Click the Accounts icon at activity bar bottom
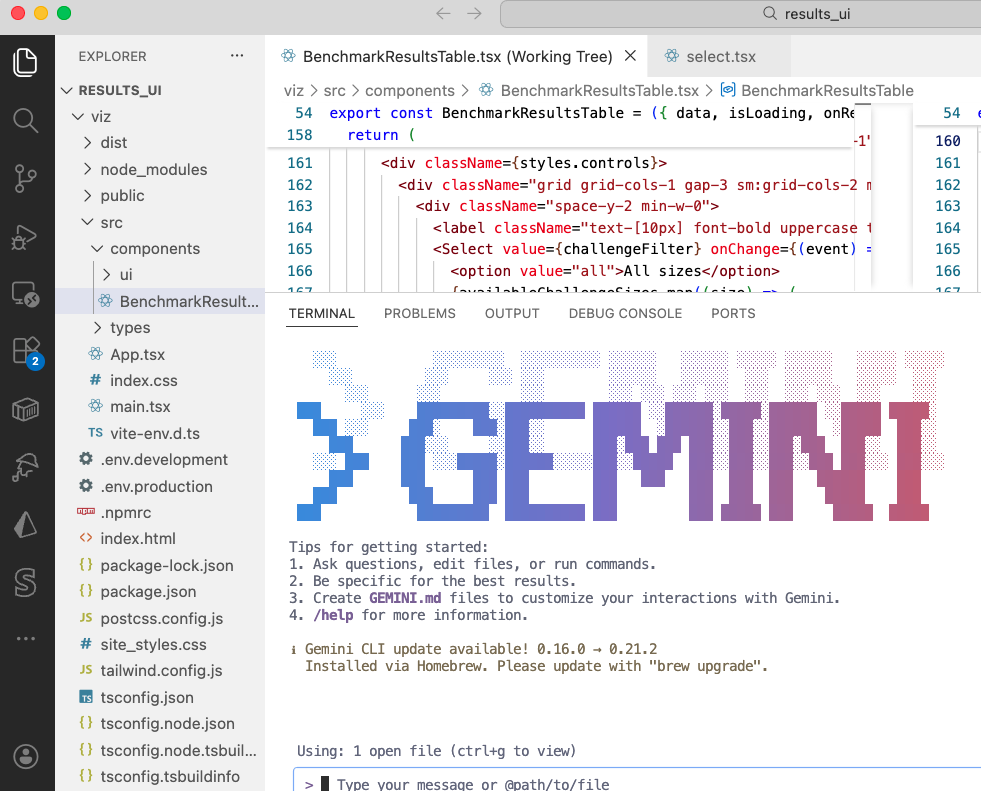 pos(26,757)
